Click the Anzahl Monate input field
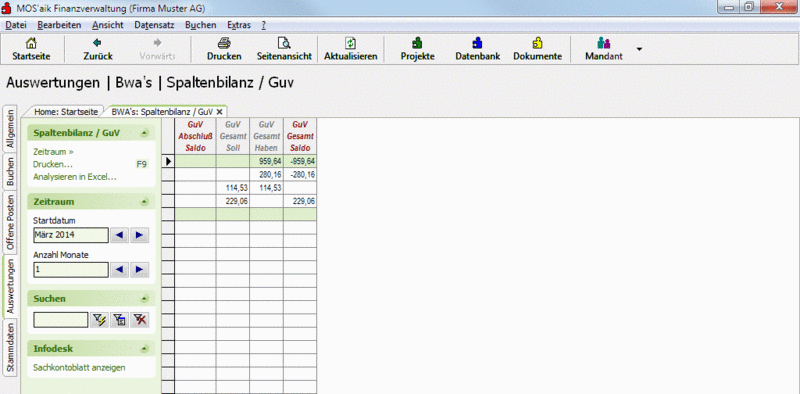This screenshot has width=800, height=394. tap(71, 269)
